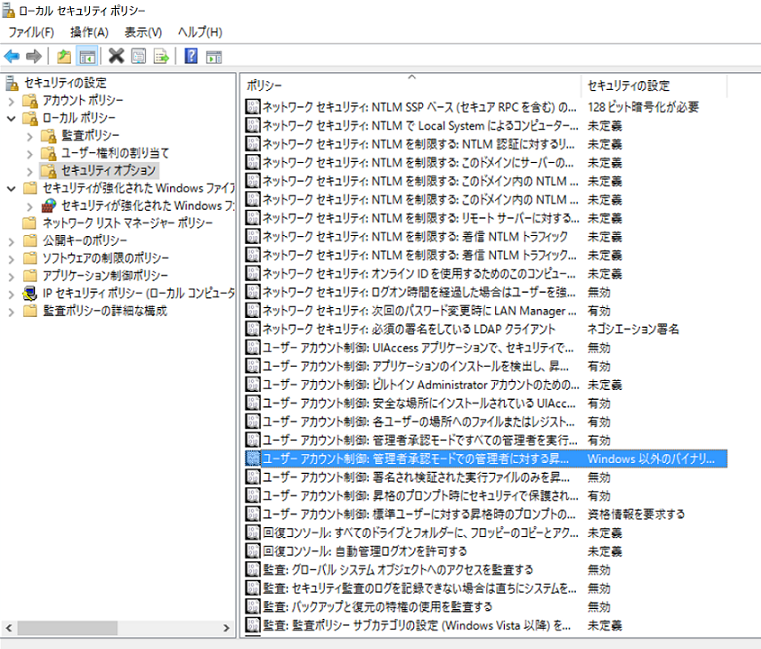The width and height of the screenshot is (761, 649).
Task: Select policy UIAccess アプリケーションで、セキュリティで...
Action: (x=418, y=348)
